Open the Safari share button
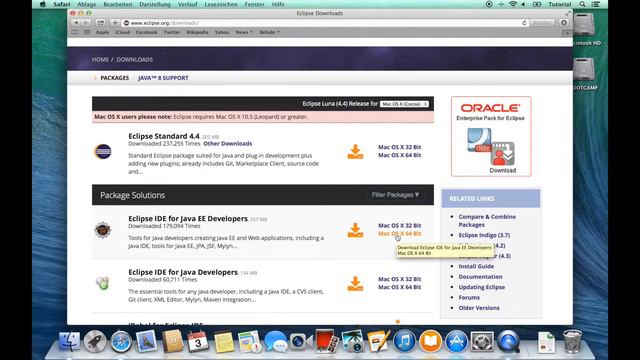 100,23
